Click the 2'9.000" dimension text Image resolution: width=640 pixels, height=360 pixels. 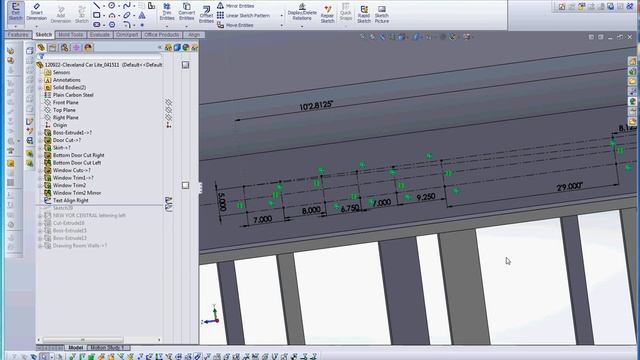pyautogui.click(x=569, y=187)
